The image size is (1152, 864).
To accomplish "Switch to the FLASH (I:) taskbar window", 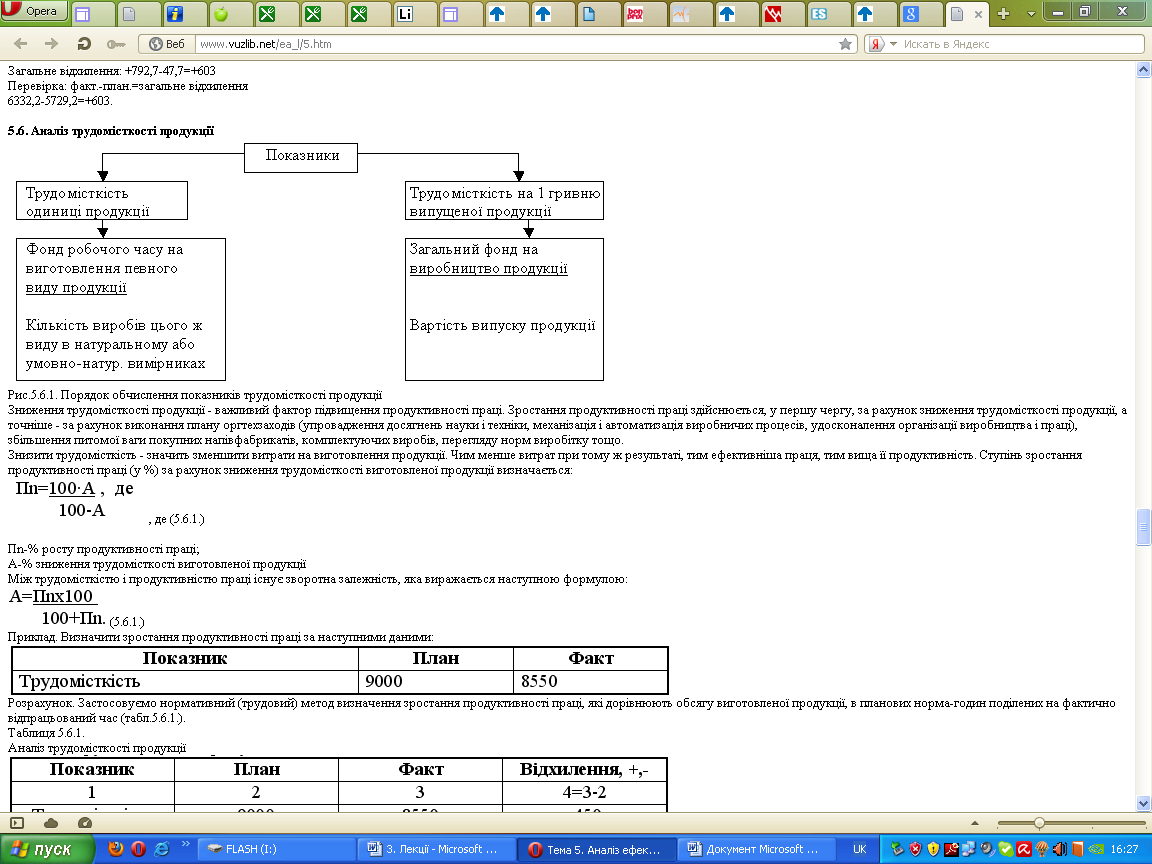I will [277, 849].
